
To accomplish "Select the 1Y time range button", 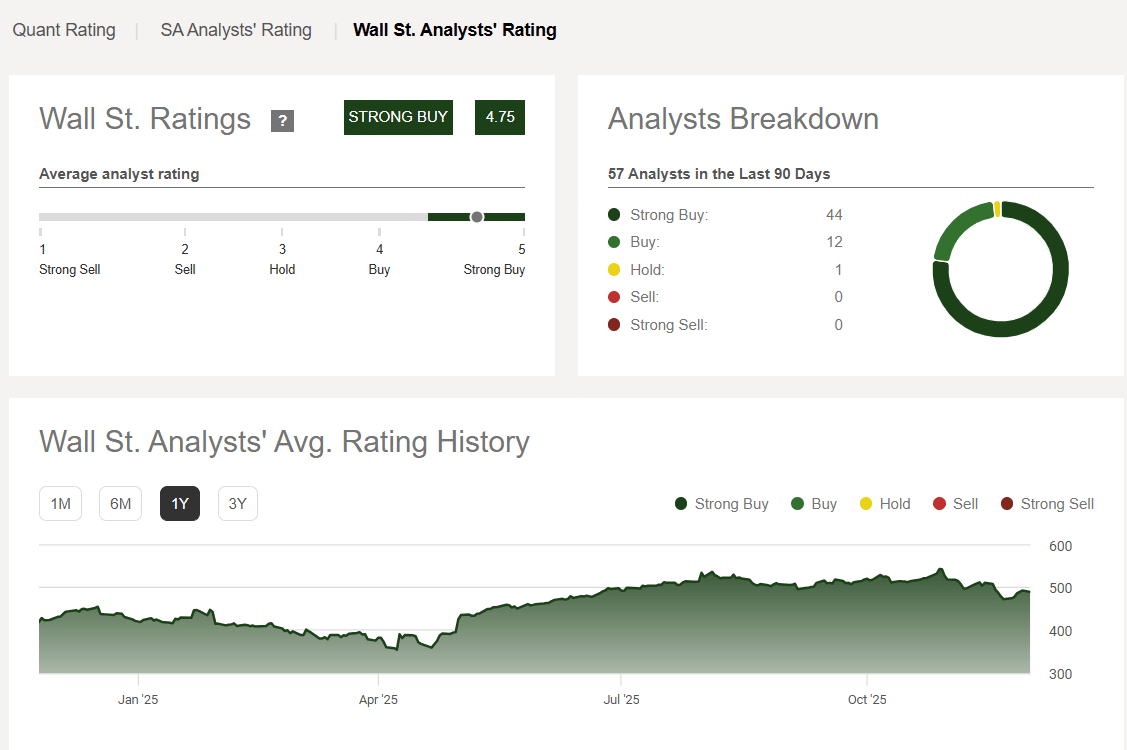I will [x=180, y=504].
